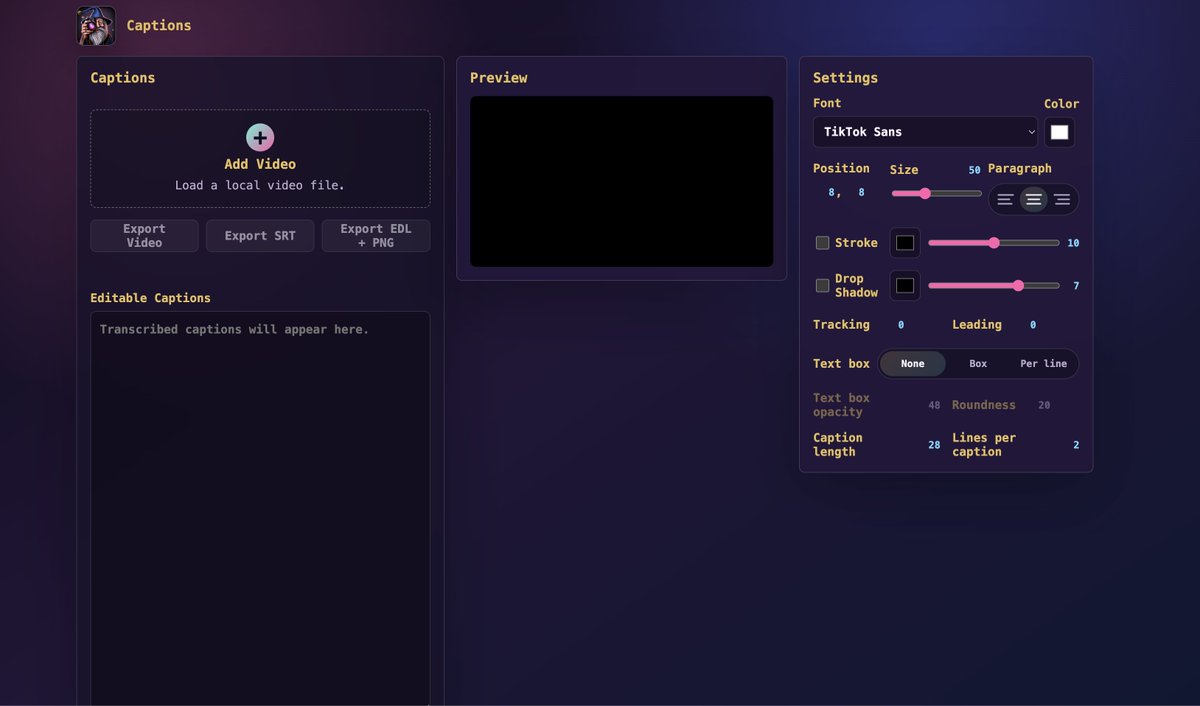
Task: Click Export EDL + PNG button
Action: pos(376,236)
